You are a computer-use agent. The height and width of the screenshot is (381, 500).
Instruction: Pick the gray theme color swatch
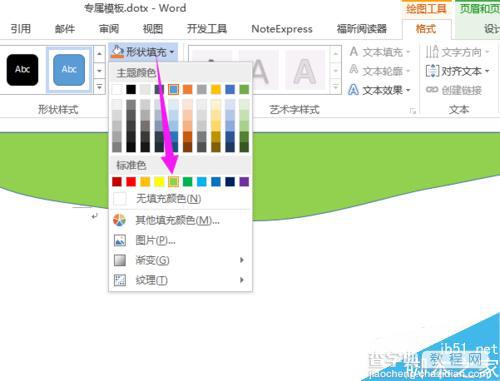click(201, 89)
